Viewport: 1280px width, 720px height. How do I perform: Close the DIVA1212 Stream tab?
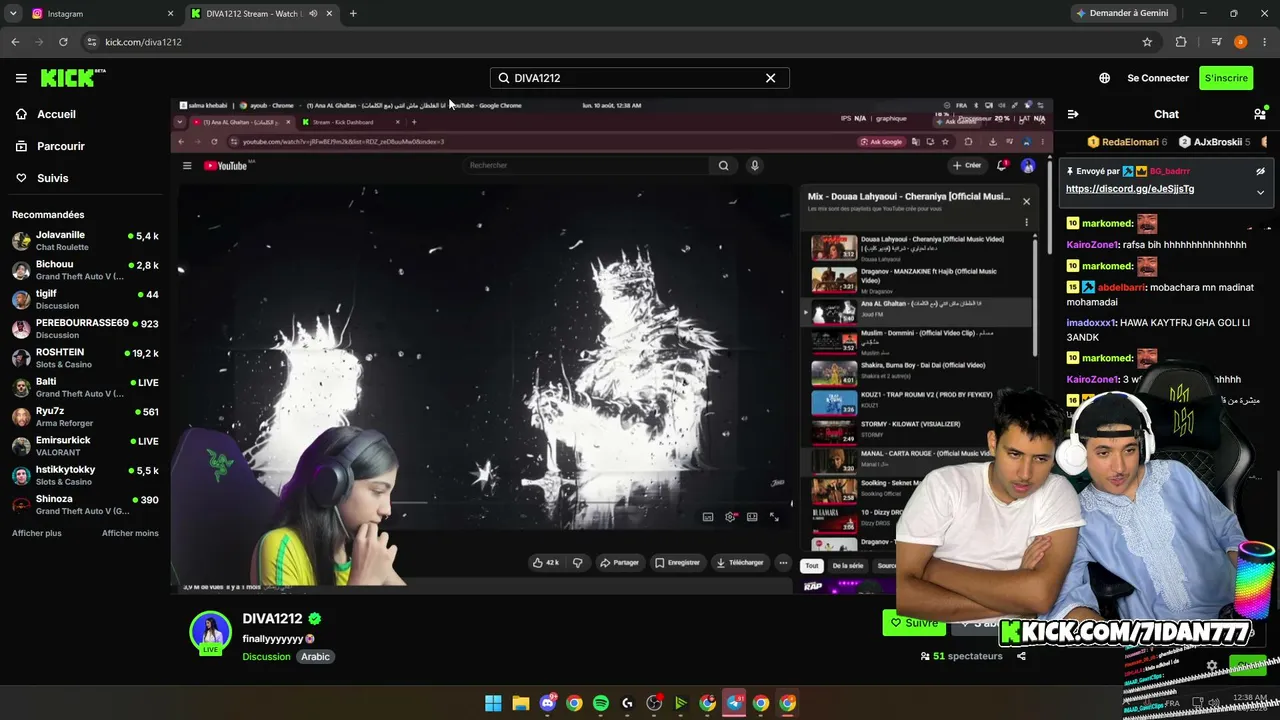click(330, 14)
